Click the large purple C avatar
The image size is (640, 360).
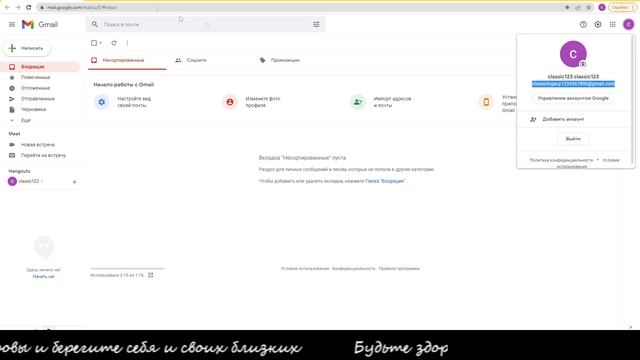[x=573, y=54]
